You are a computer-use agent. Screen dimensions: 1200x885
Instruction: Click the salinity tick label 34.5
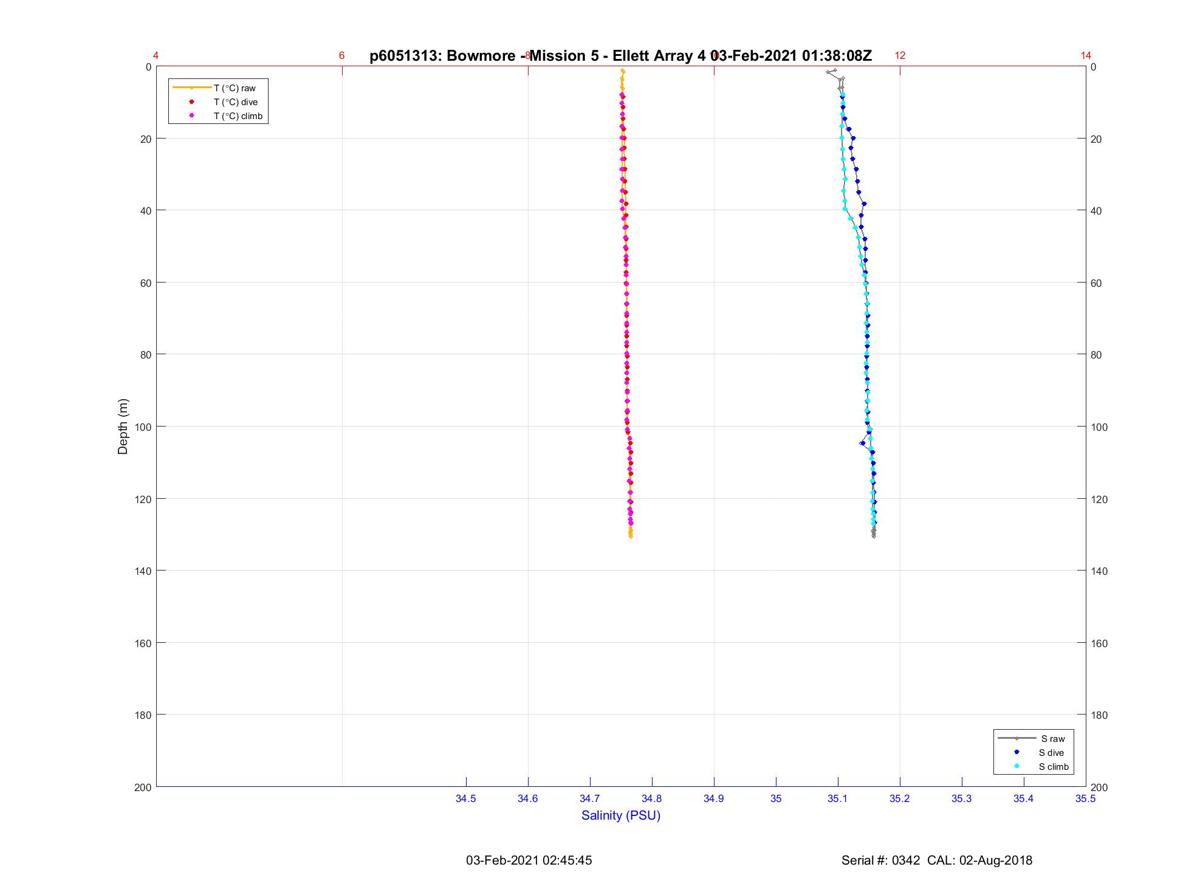(x=466, y=799)
